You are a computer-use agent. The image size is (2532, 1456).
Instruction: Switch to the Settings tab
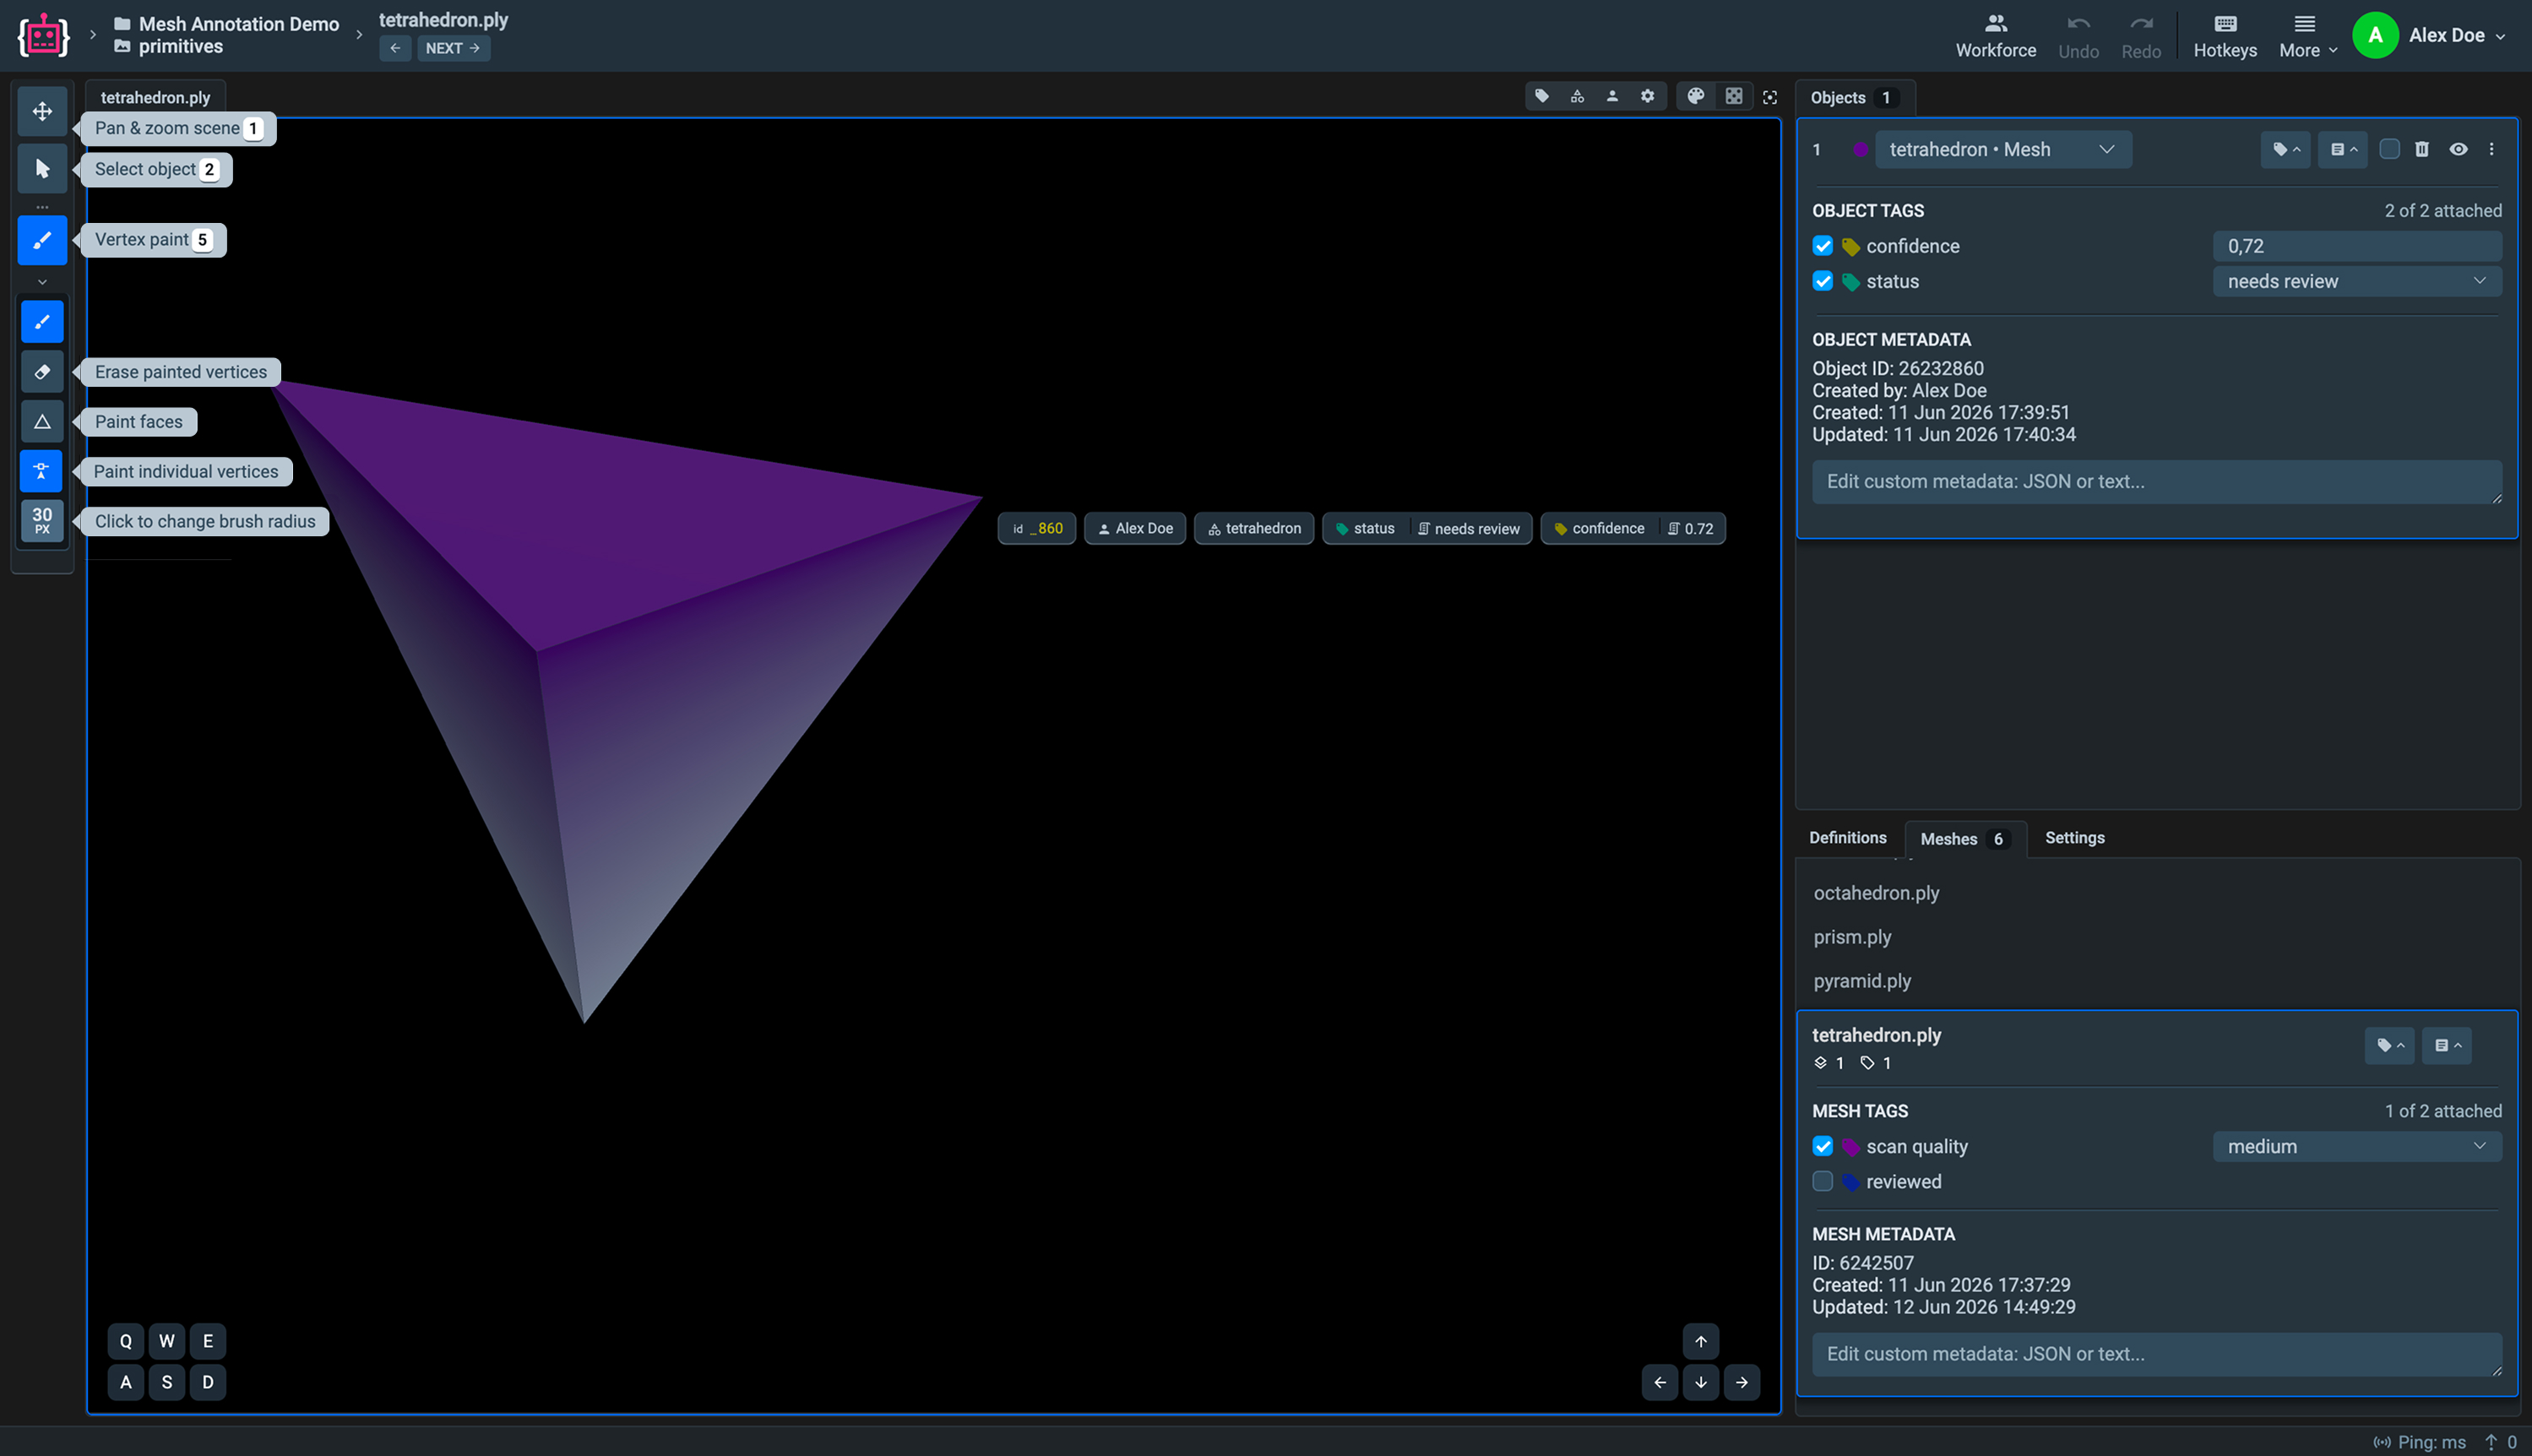[2074, 838]
